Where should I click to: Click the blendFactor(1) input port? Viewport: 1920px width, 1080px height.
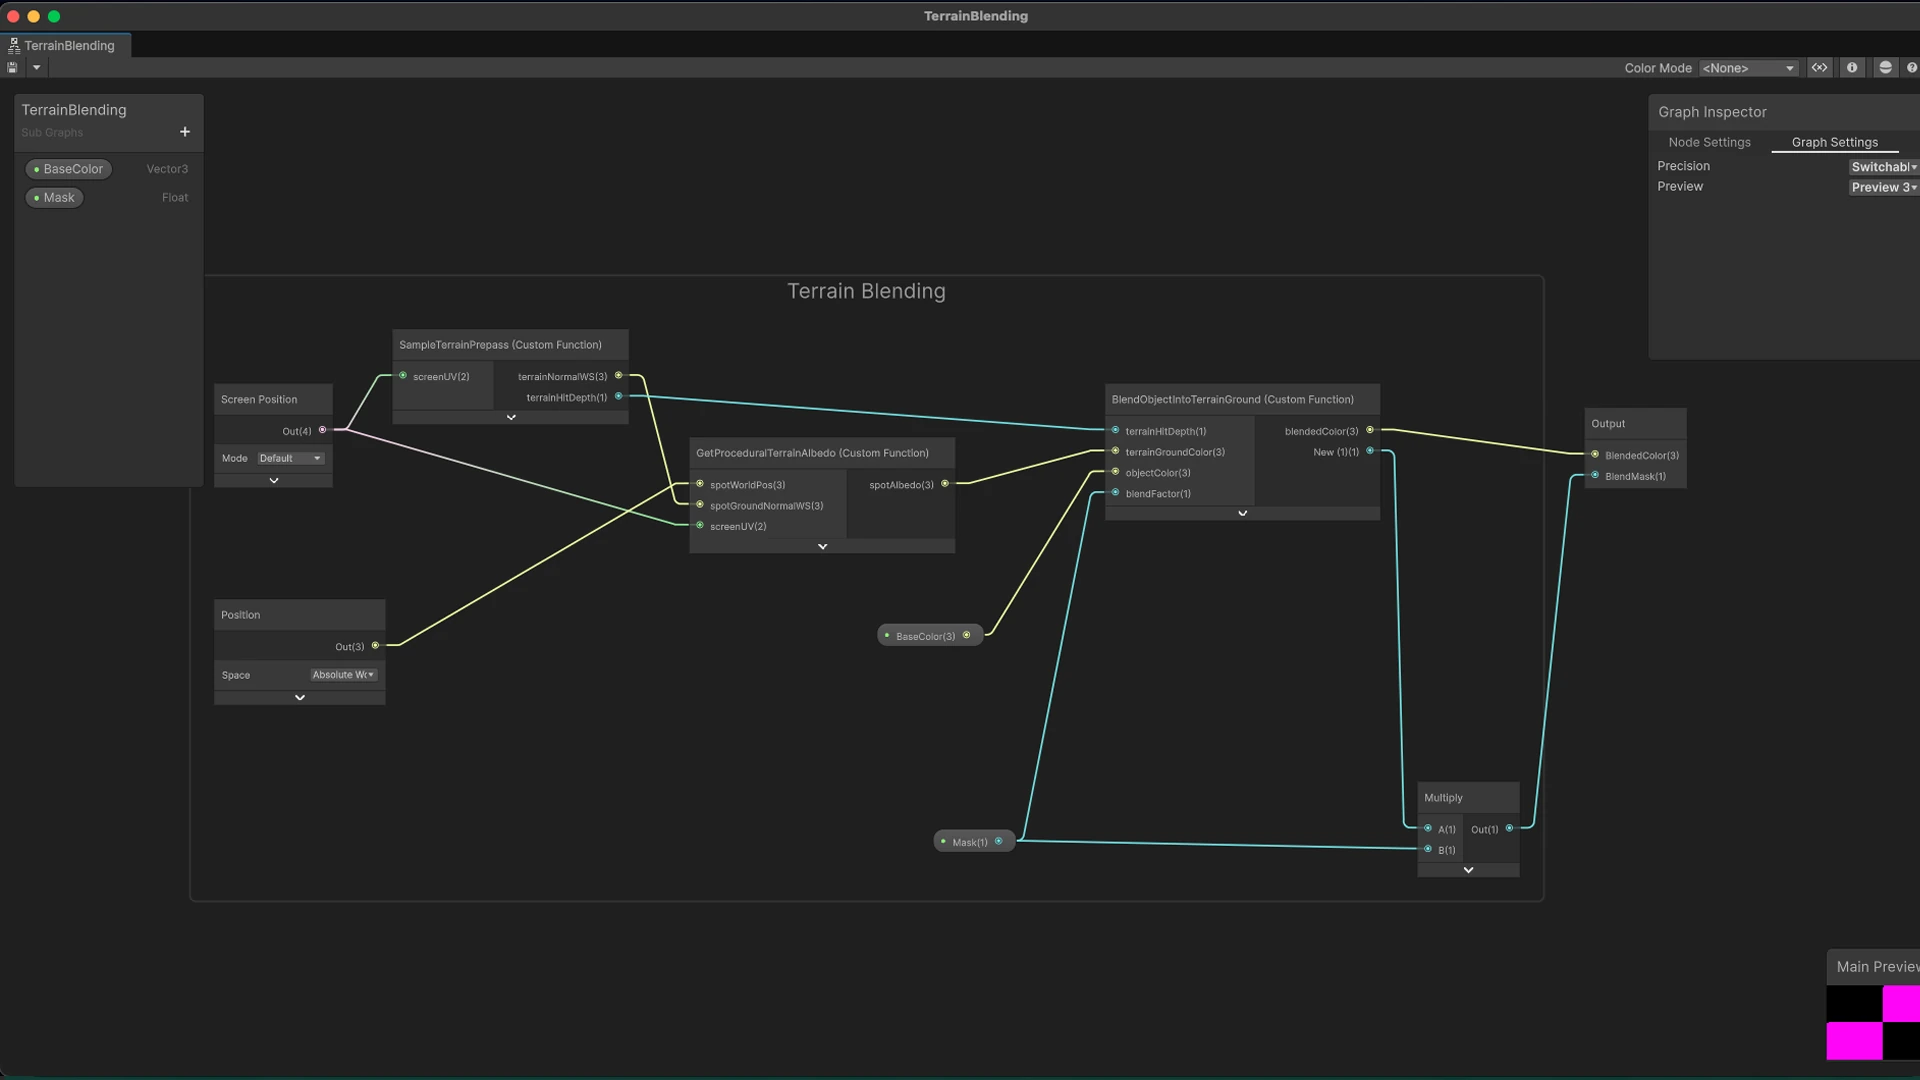[1115, 493]
